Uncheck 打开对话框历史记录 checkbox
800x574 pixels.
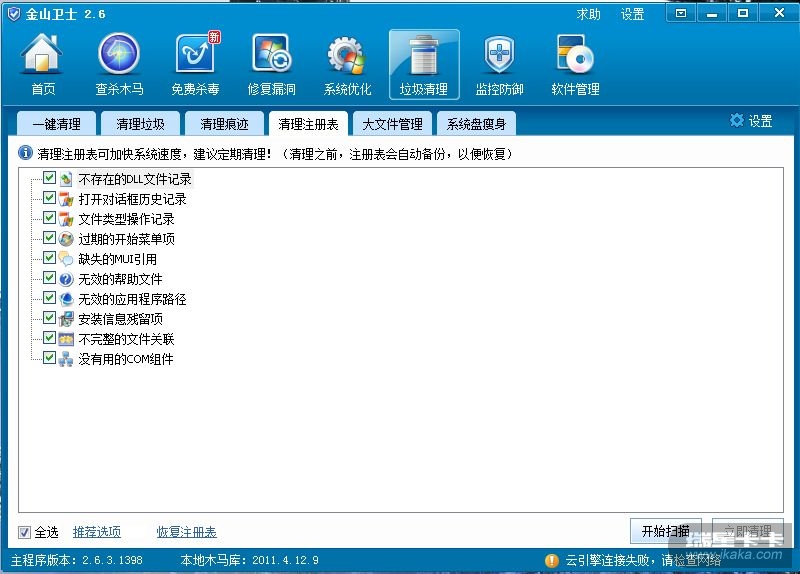pos(49,197)
